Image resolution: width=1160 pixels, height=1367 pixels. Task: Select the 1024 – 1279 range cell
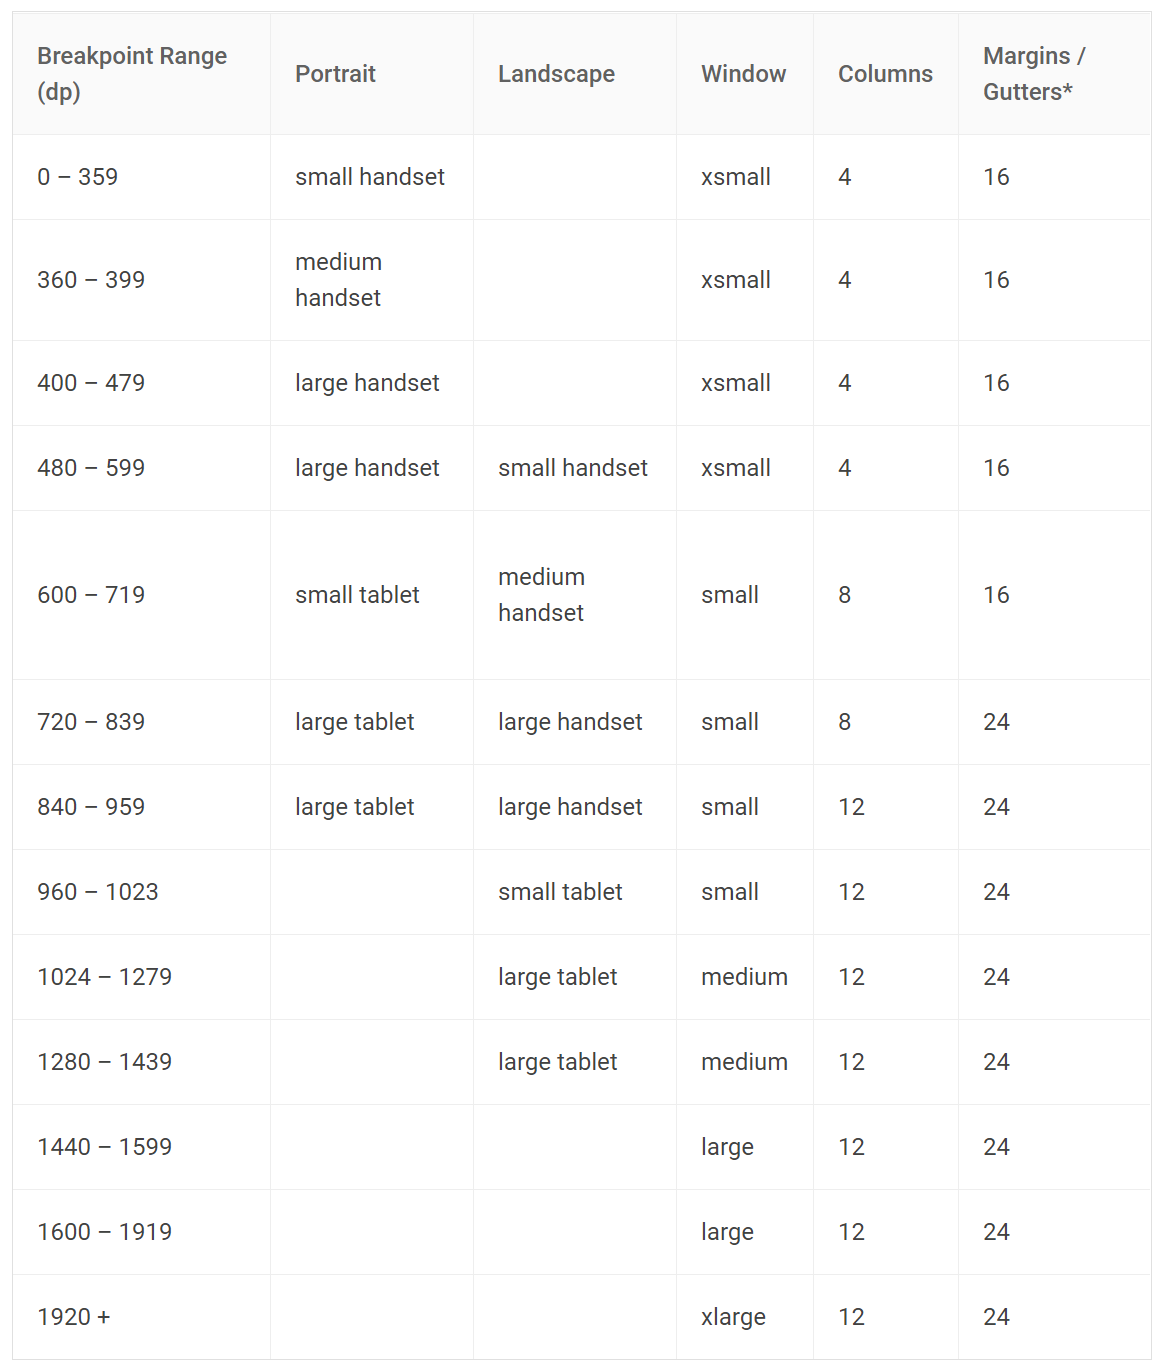(141, 977)
